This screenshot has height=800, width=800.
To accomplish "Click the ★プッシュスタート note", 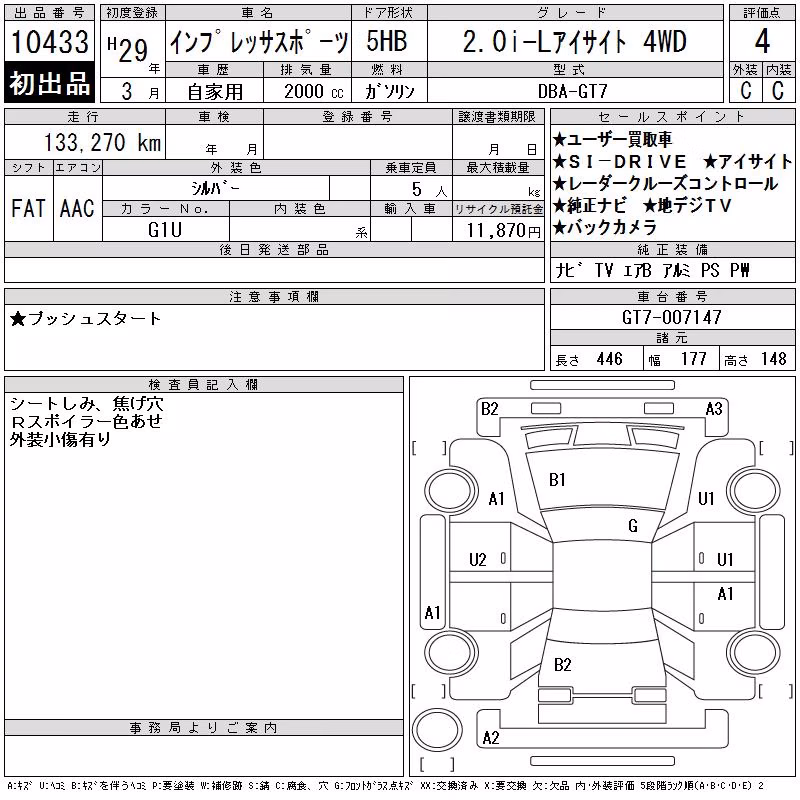I will pyautogui.click(x=85, y=319).
